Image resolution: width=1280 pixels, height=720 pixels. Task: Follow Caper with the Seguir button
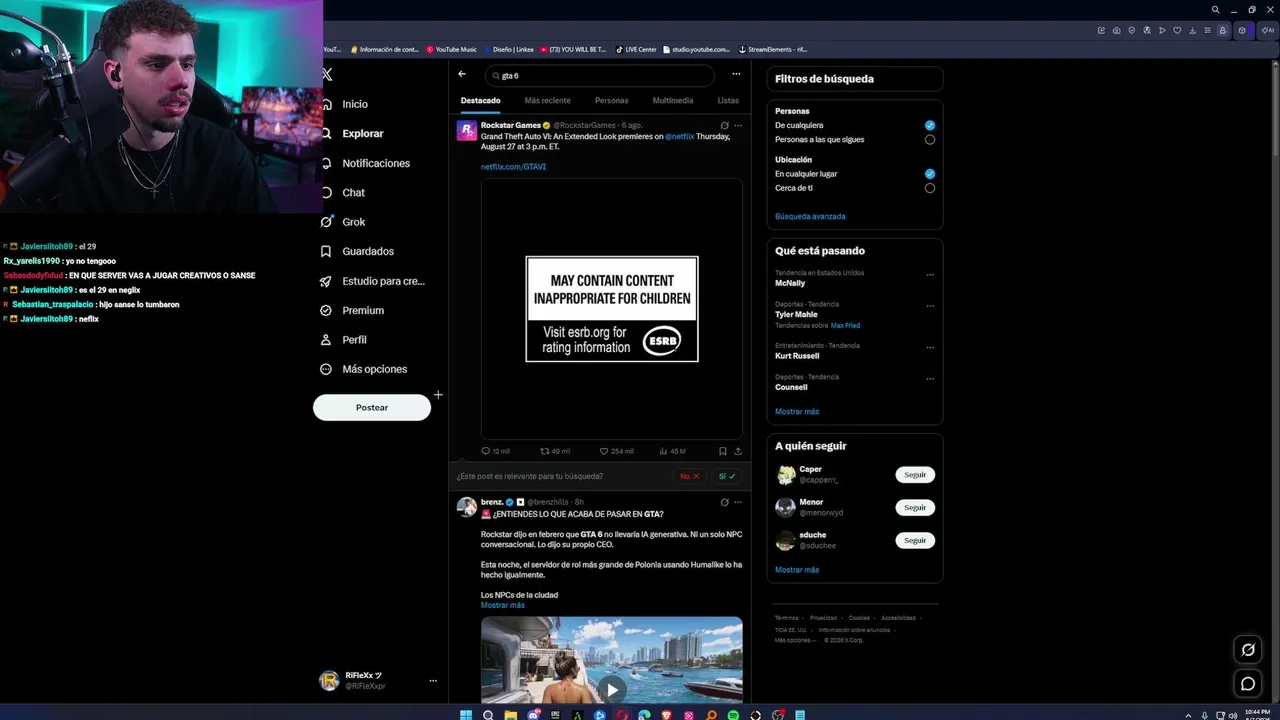click(x=915, y=475)
